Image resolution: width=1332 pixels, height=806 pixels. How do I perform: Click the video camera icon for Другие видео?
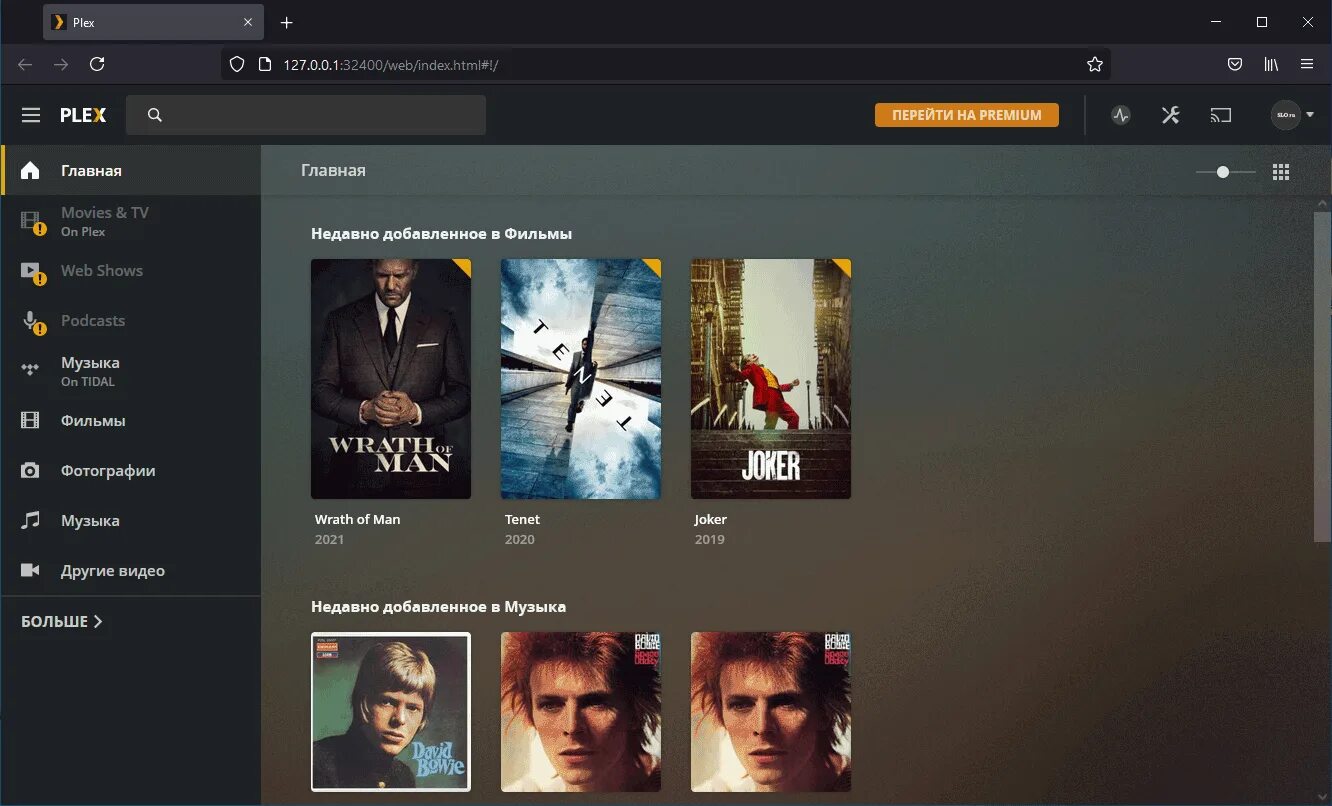point(31,570)
